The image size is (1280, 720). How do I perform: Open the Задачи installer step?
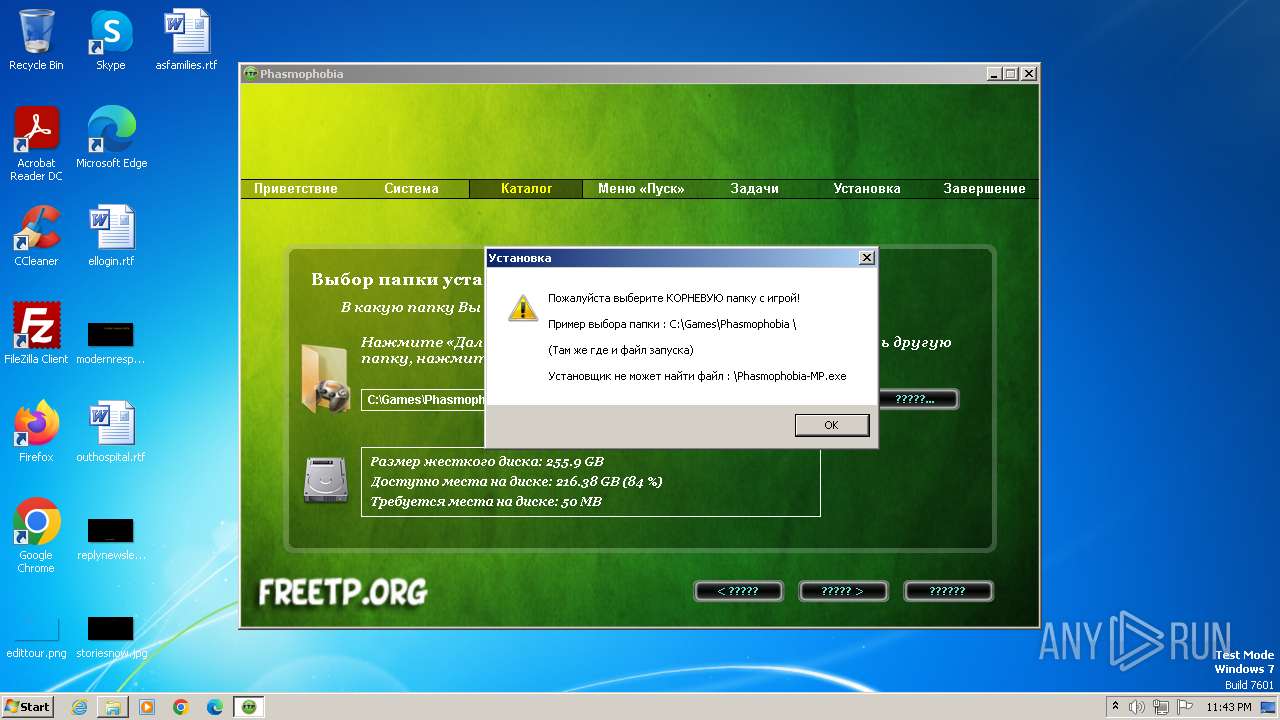coord(754,188)
